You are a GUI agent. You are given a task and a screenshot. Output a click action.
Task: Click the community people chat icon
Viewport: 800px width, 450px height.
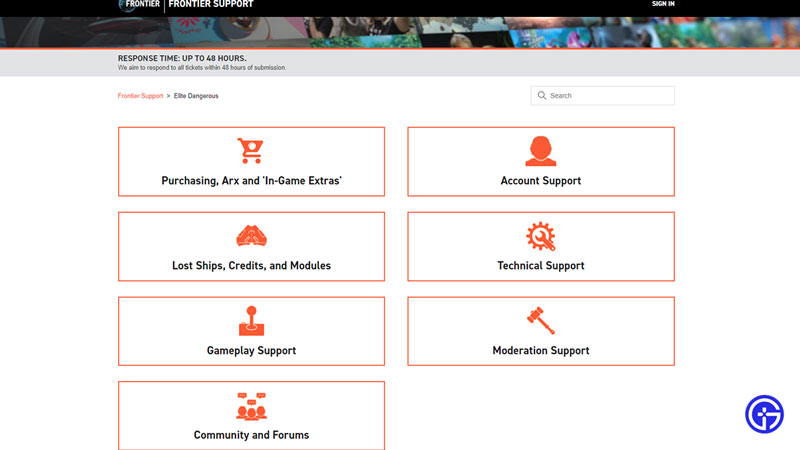pyautogui.click(x=250, y=406)
